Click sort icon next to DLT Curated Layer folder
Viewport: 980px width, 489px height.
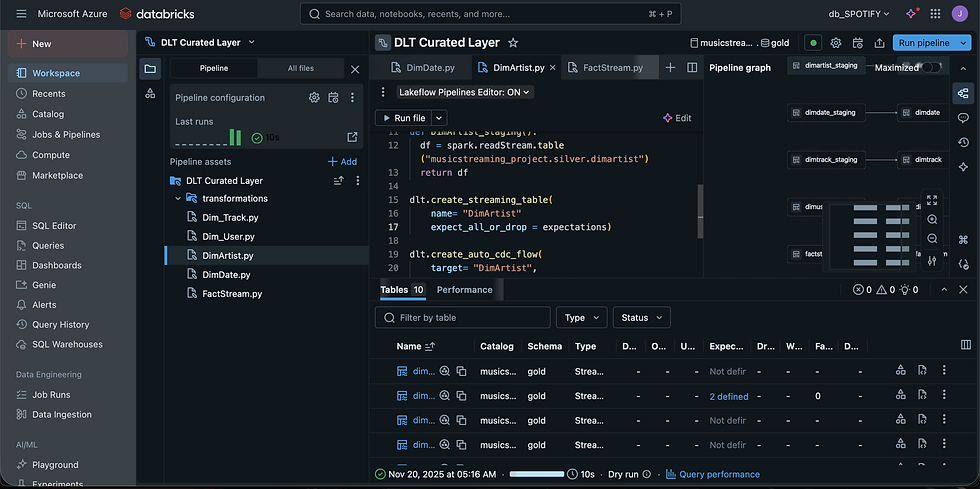click(338, 181)
